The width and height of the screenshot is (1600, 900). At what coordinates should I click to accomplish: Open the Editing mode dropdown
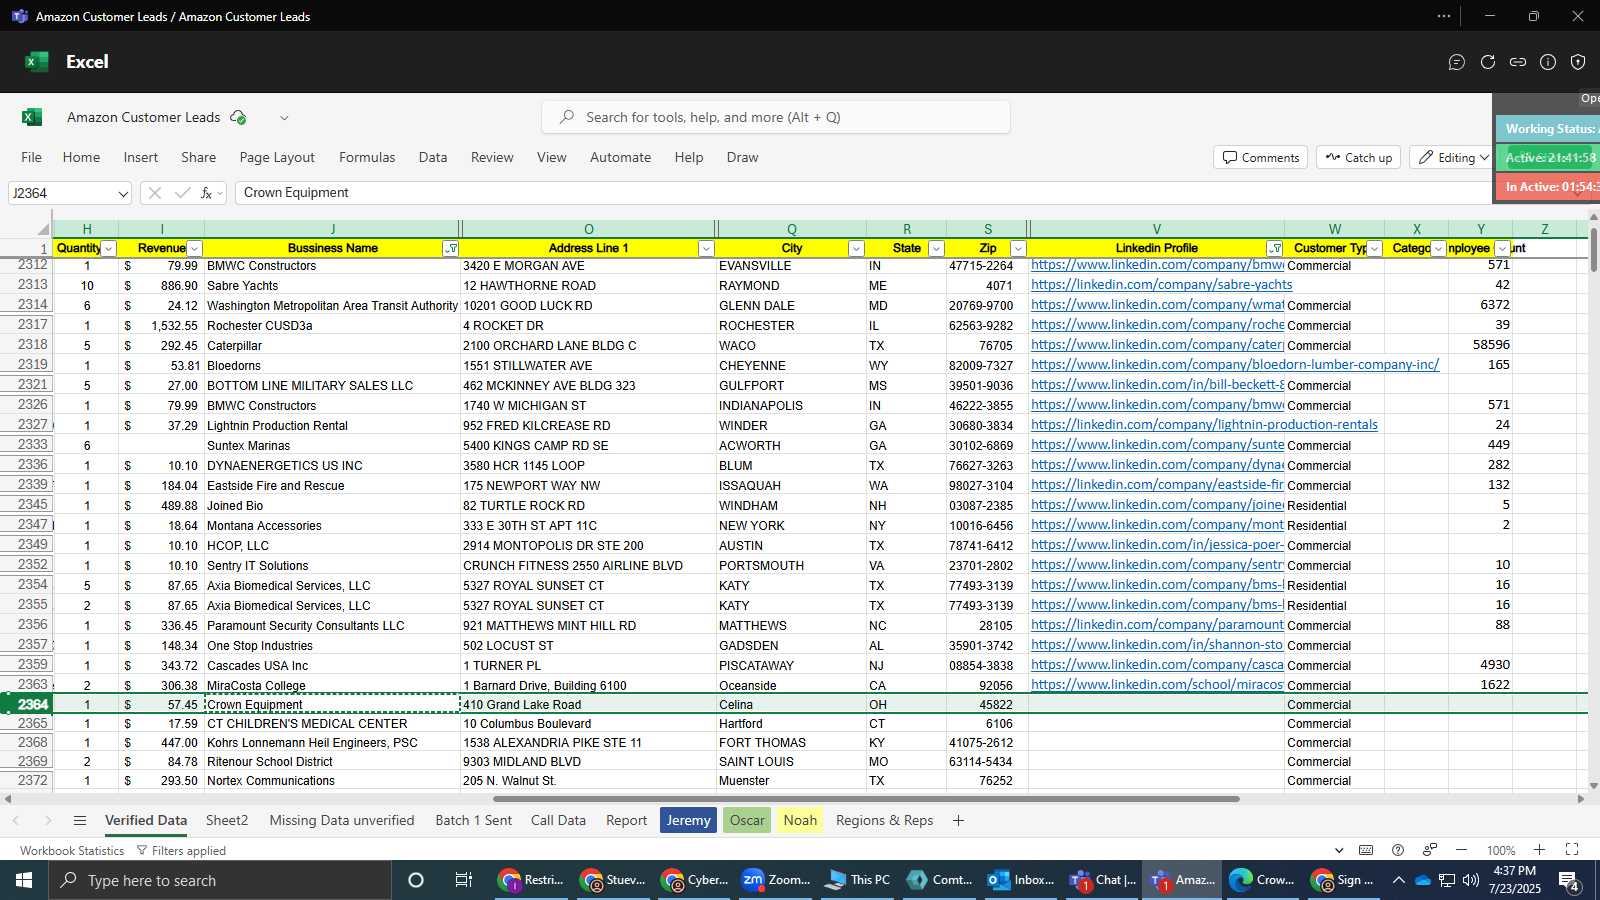[x=1452, y=157]
